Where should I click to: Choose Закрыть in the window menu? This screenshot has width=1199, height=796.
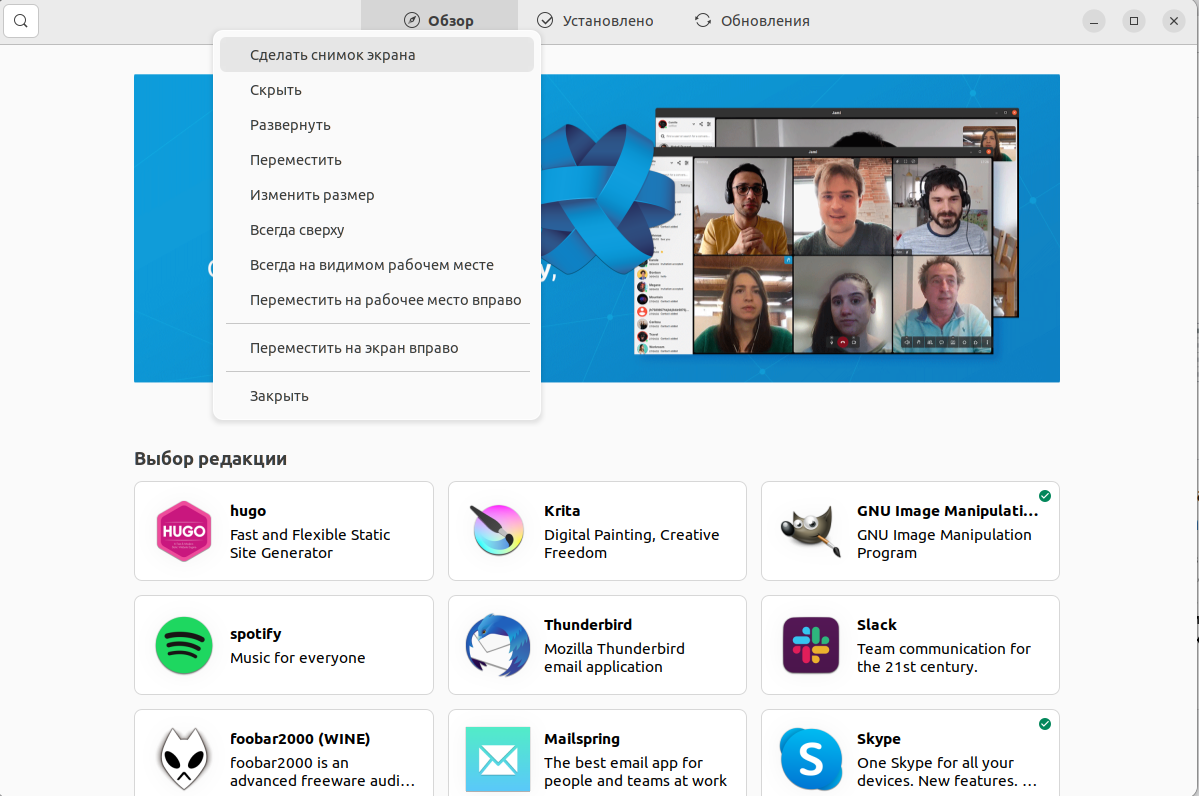[377, 396]
